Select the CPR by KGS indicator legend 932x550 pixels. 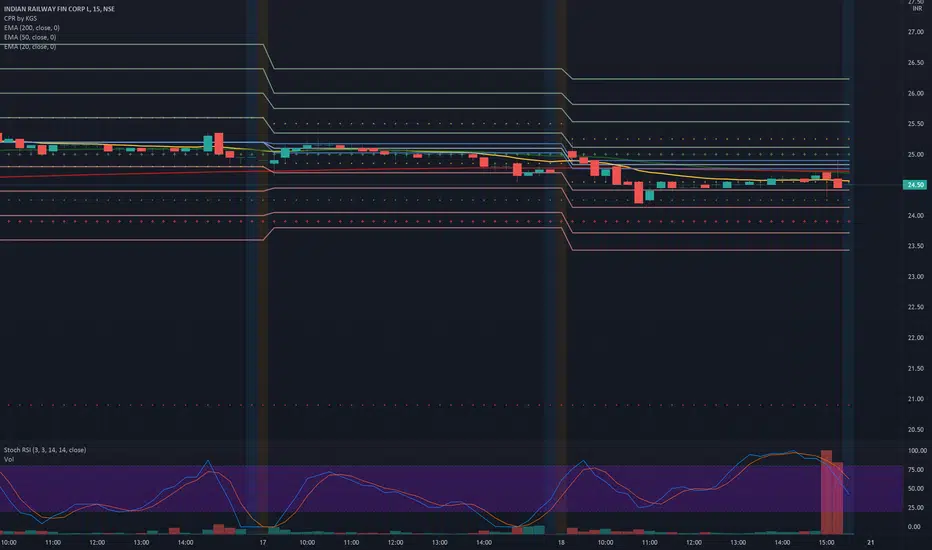[x=20, y=18]
